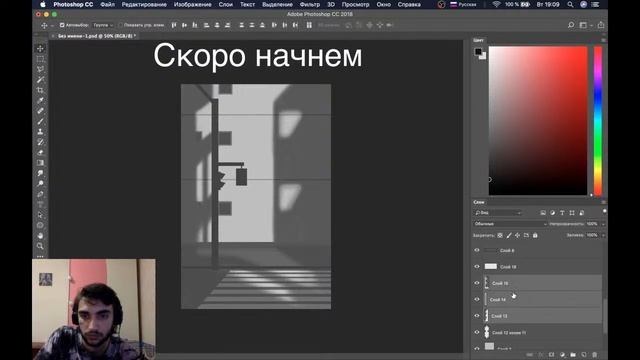Screen dimensions: 640x360
Task: Open Spotlight search in the macOS menu bar
Action: 570,4
